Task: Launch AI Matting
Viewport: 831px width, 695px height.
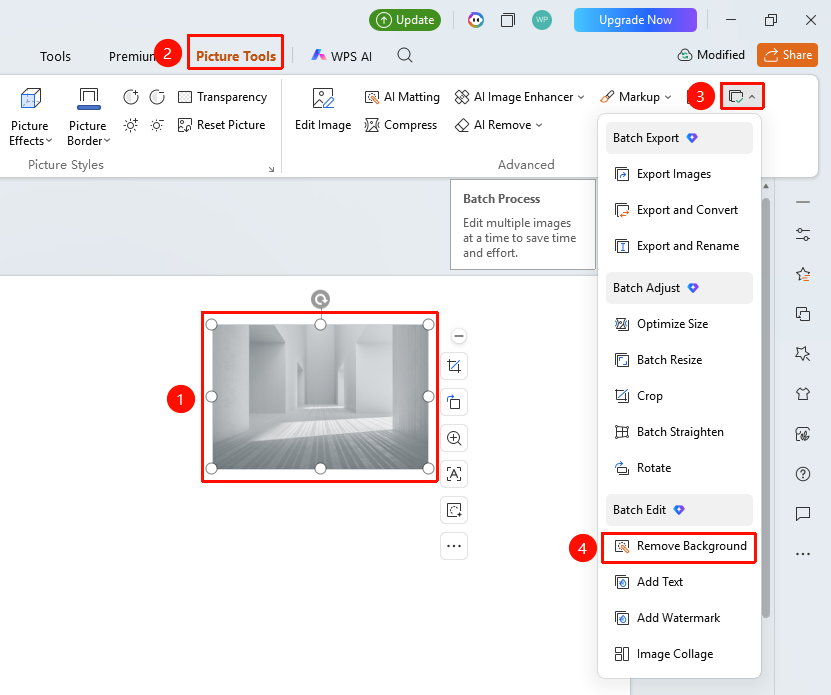Action: tap(402, 97)
